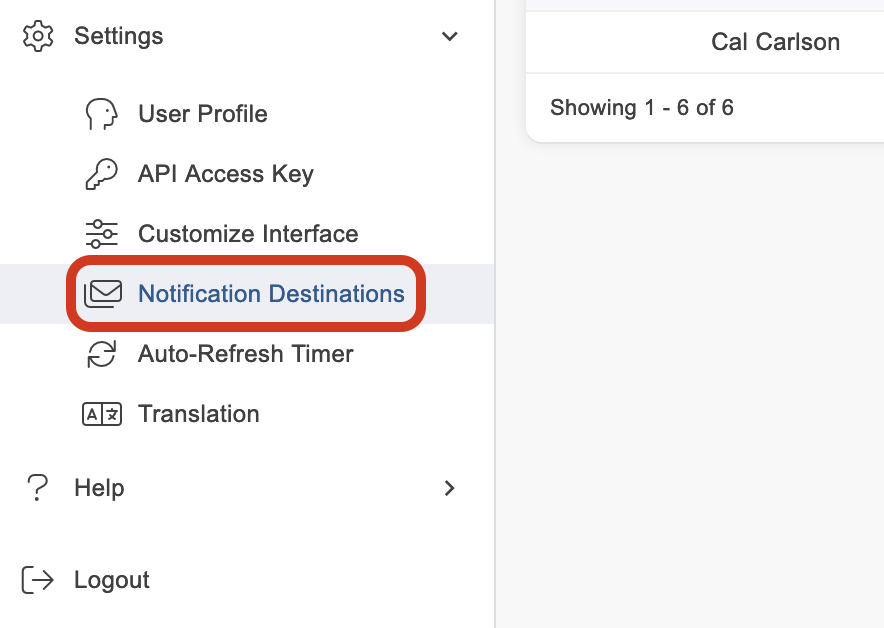Select Notification Destinations in the sidebar
The image size is (884, 628).
click(271, 294)
